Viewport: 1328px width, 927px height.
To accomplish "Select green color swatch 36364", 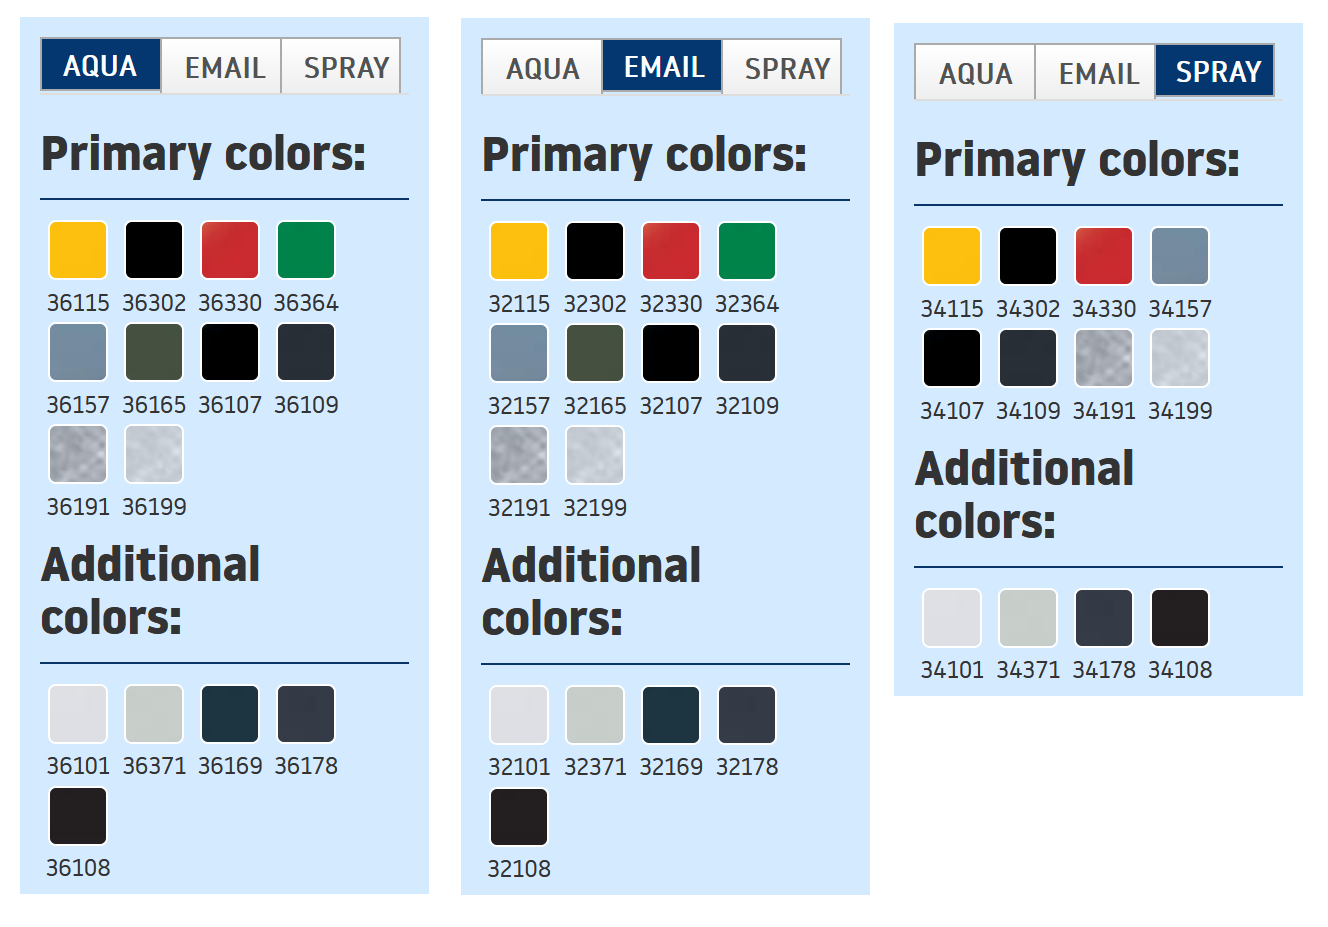I will tap(306, 250).
